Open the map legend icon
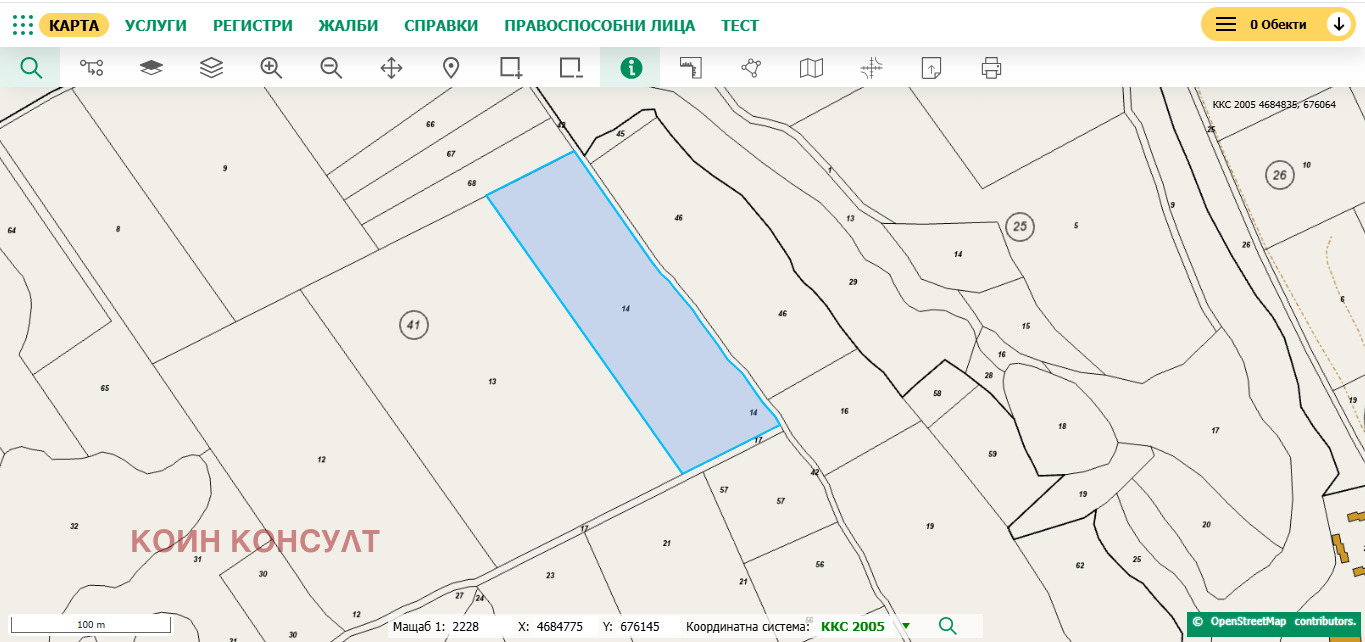Screen dimensions: 1365x642 (x=810, y=68)
